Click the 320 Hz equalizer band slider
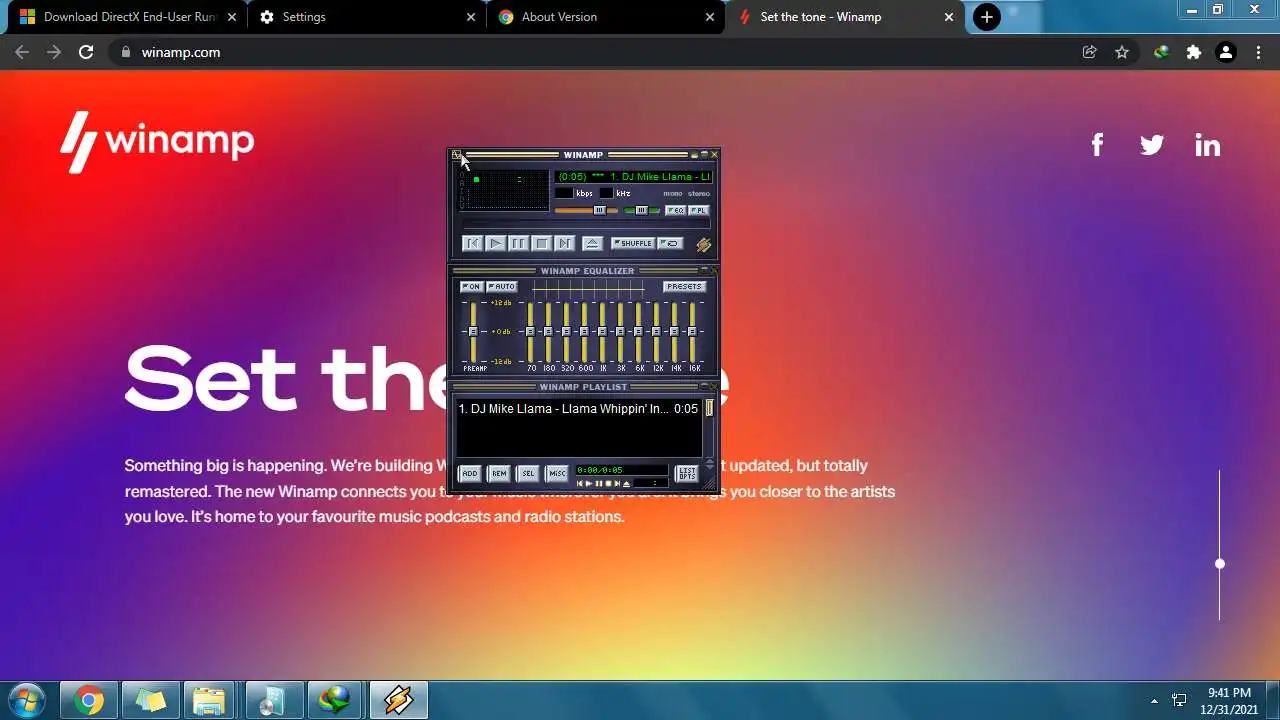Screen dimensions: 1280x720 [566, 332]
